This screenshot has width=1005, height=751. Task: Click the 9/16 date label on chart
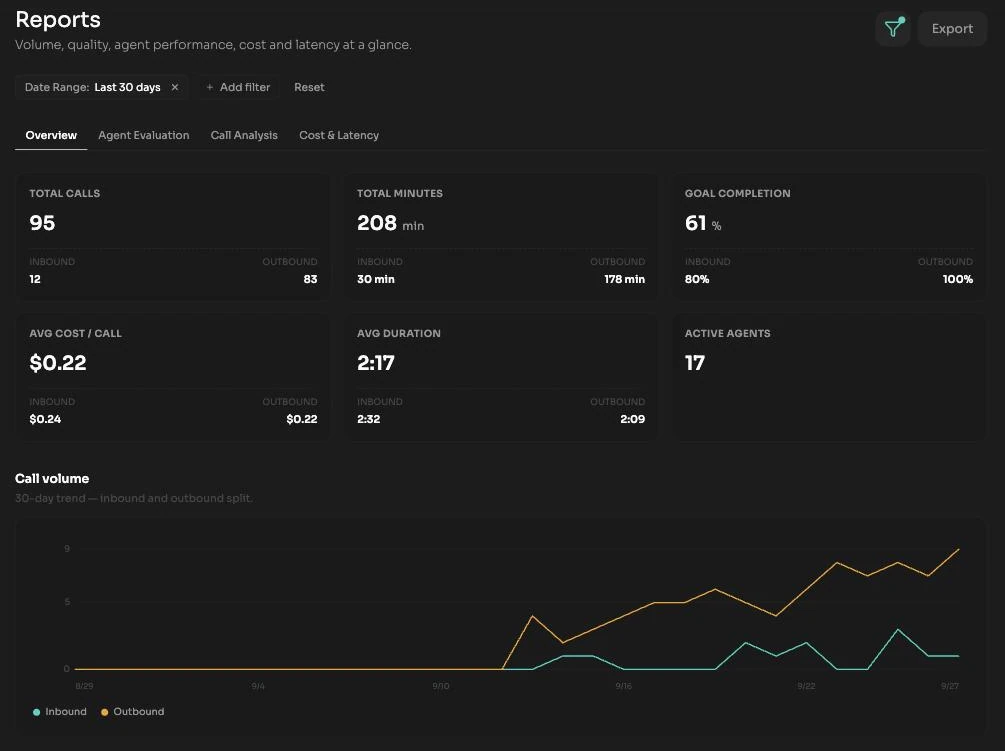point(624,686)
